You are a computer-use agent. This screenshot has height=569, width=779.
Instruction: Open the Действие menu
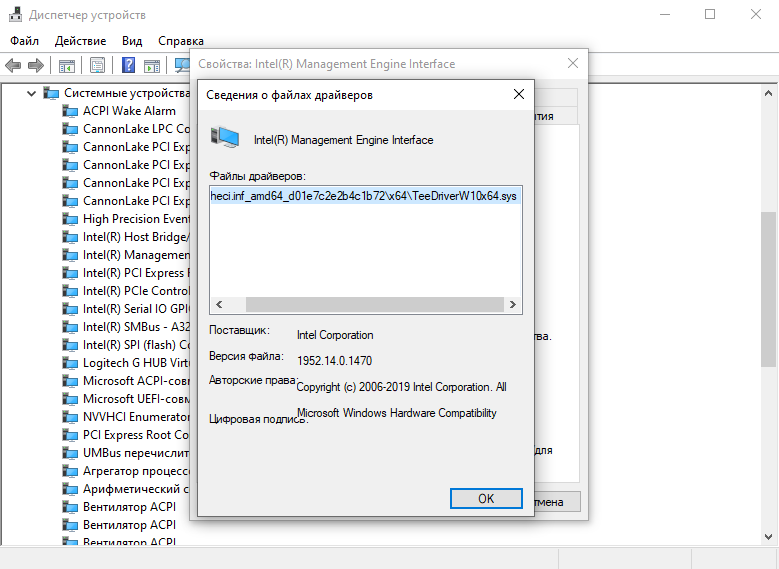(x=80, y=41)
